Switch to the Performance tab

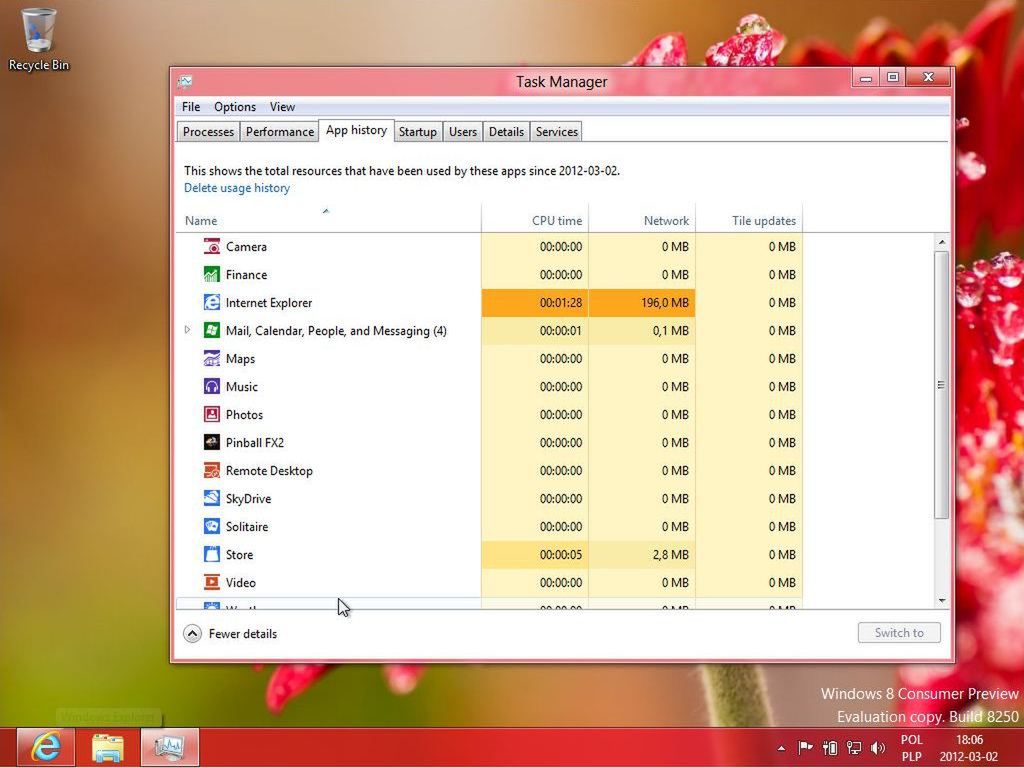[280, 132]
